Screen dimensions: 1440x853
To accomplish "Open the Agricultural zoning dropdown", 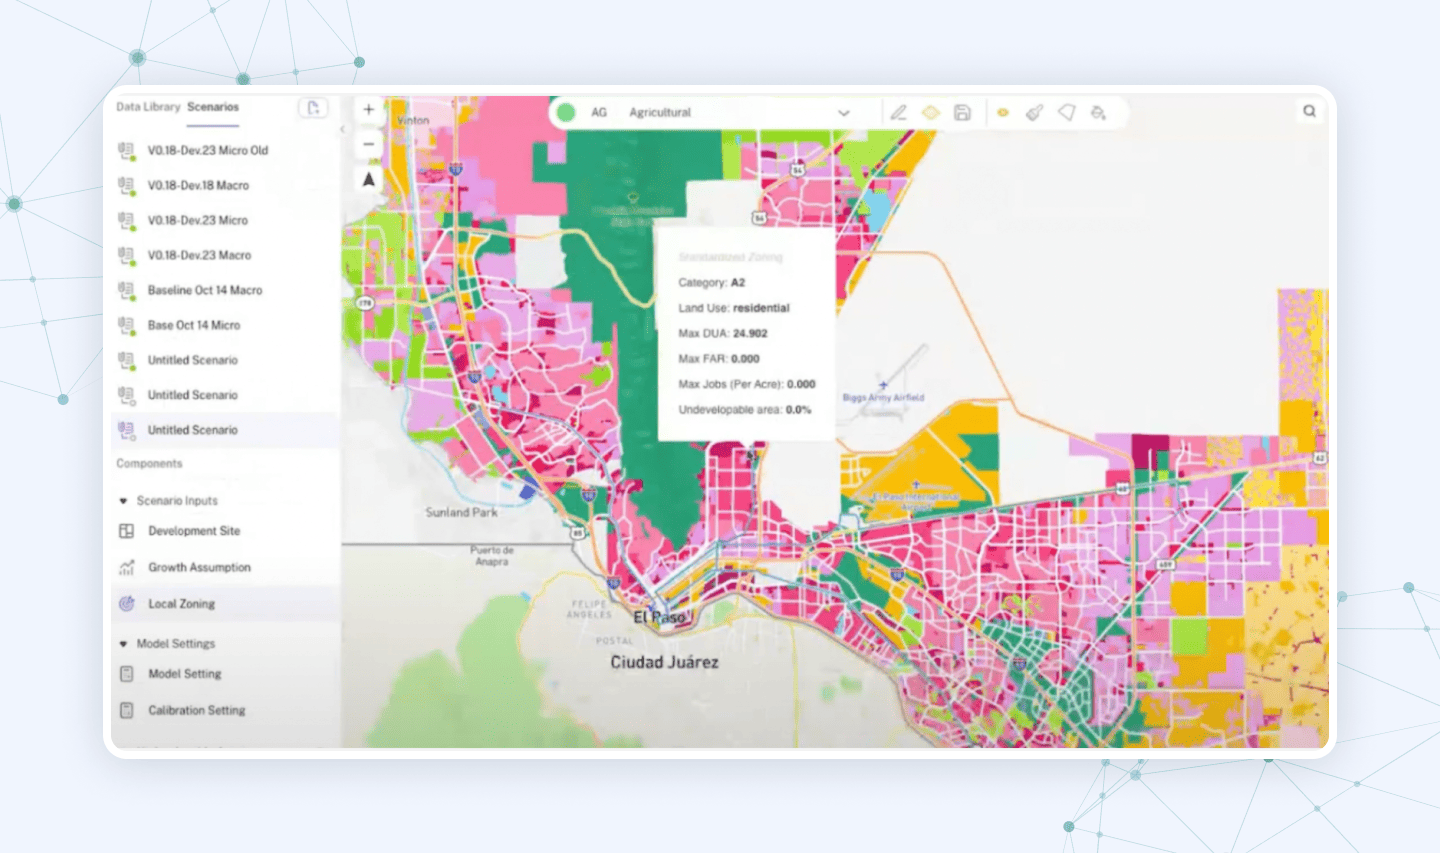I will click(x=843, y=113).
